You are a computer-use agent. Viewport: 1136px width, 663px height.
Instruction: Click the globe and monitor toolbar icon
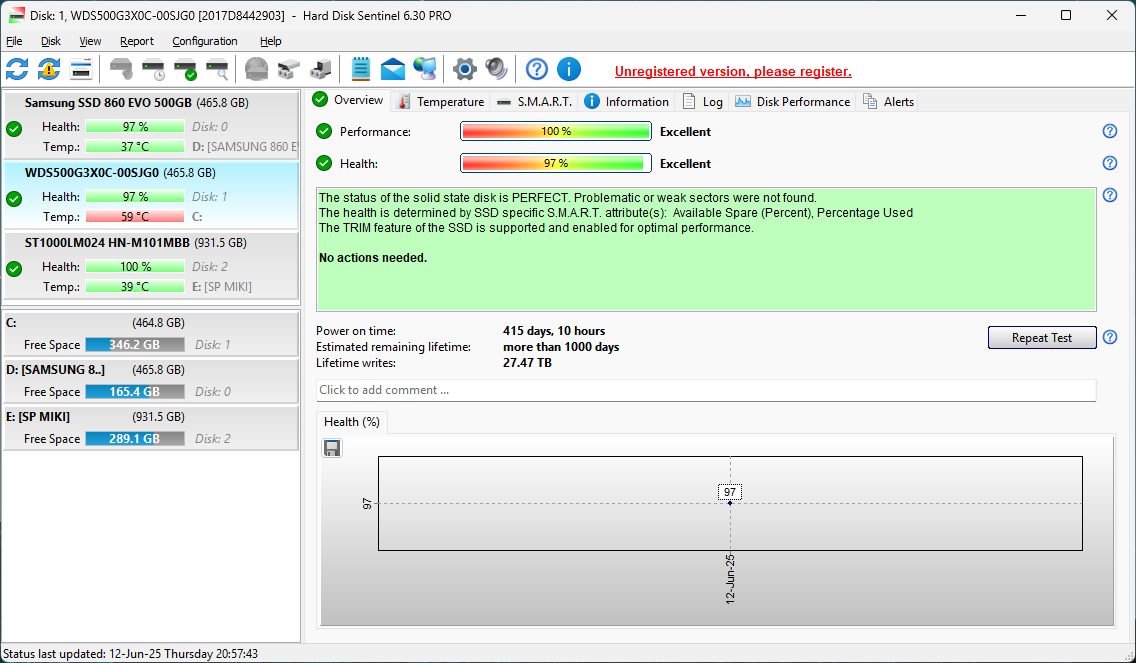point(425,70)
